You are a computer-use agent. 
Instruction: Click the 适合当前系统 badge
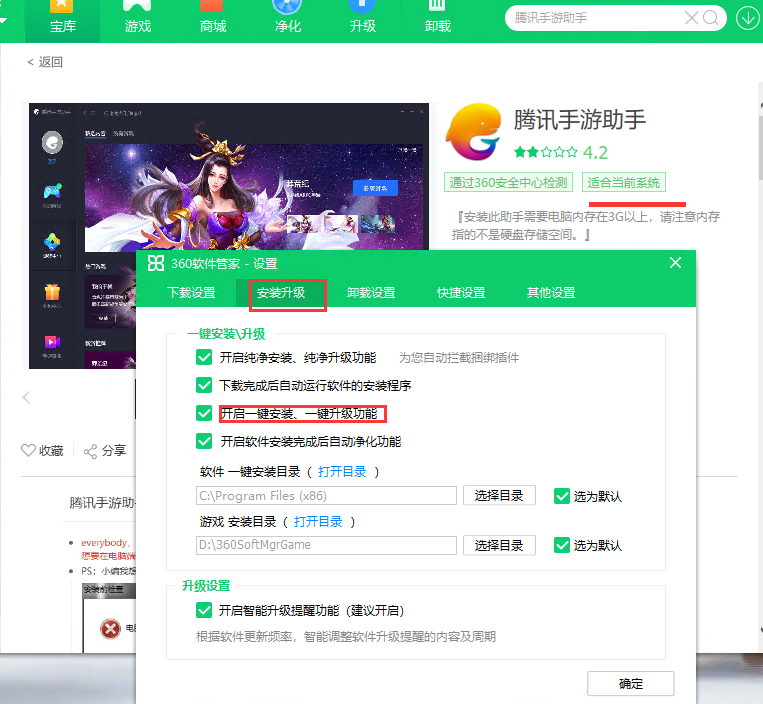tap(623, 182)
